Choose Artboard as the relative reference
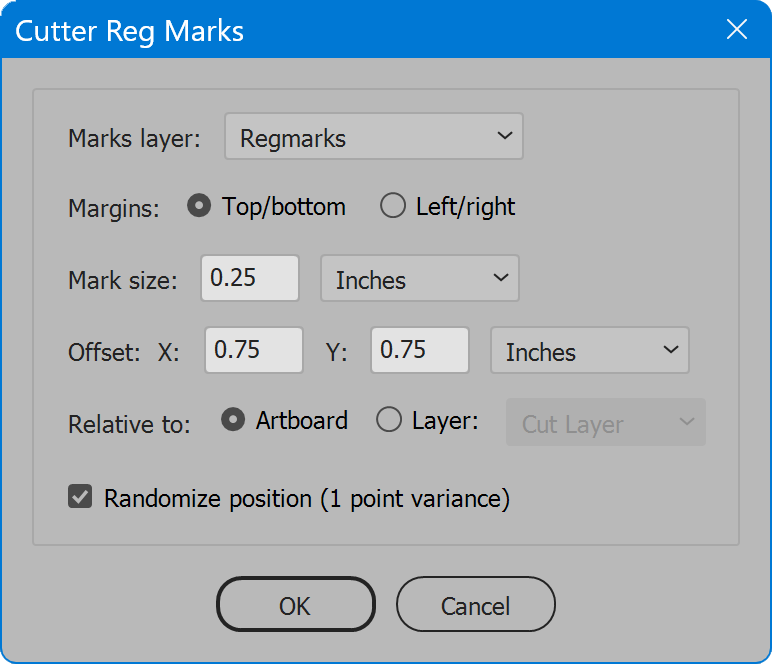This screenshot has width=772, height=664. point(233,421)
